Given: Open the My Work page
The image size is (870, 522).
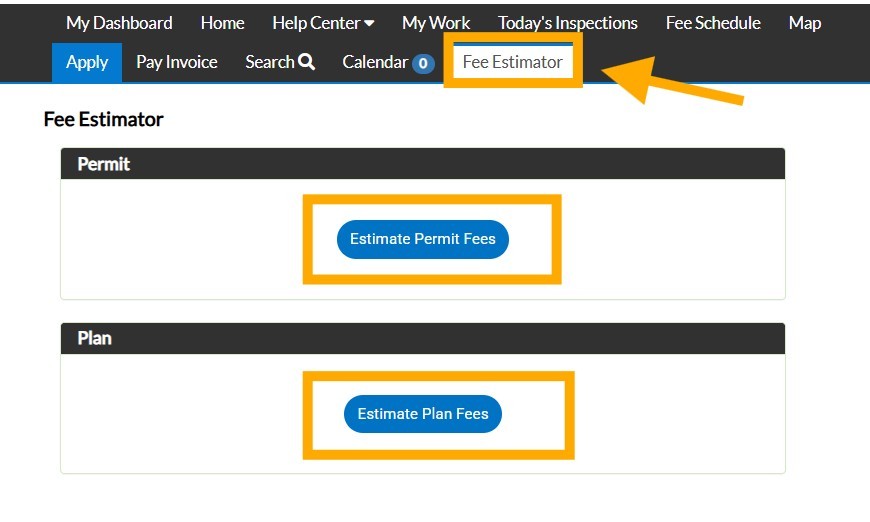Looking at the screenshot, I should 436,23.
